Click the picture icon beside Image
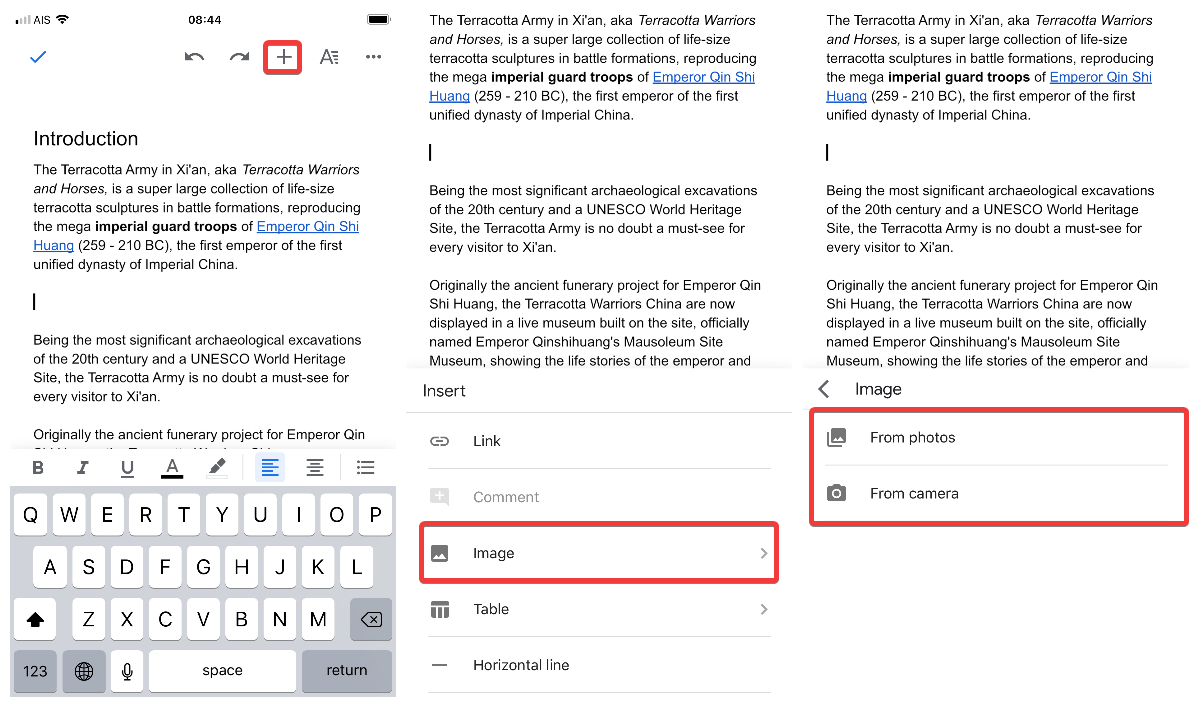1200x707 pixels. point(439,553)
